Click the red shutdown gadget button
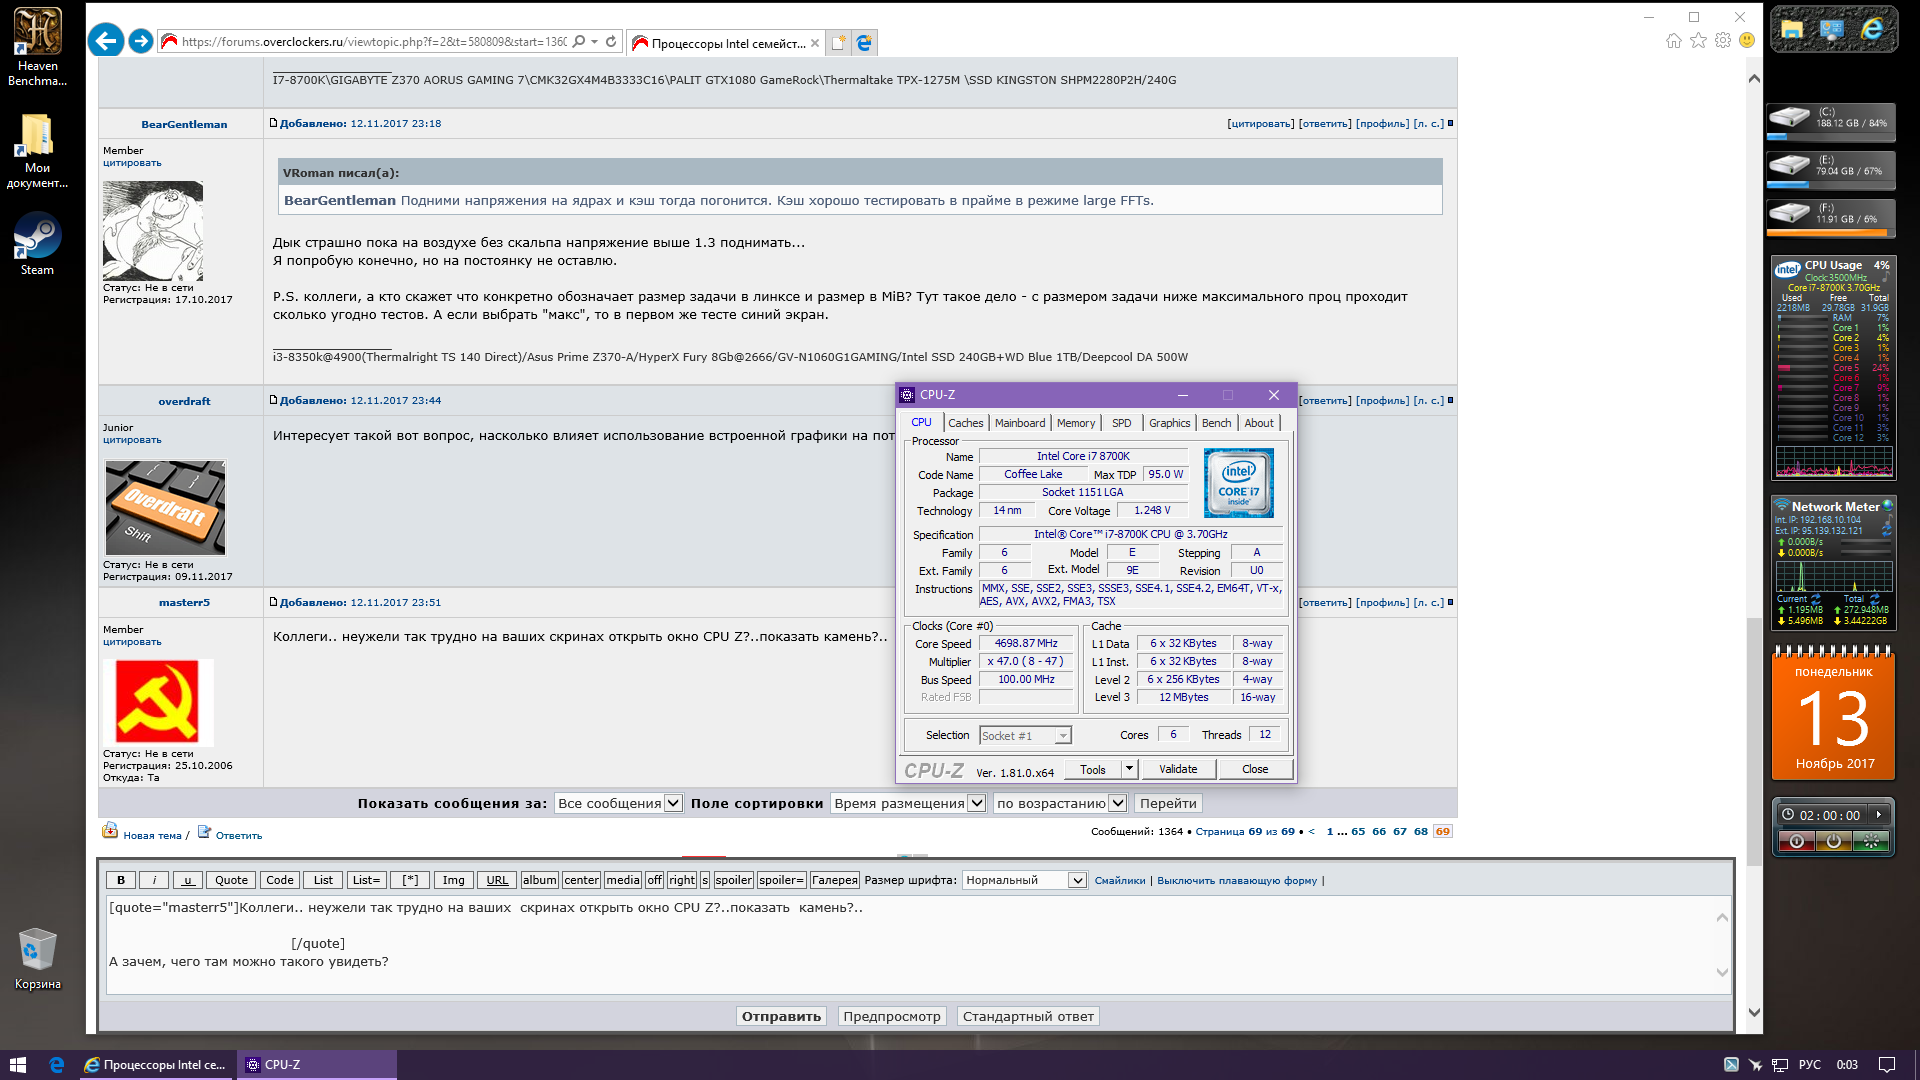Viewport: 1920px width, 1080px height. (1796, 842)
